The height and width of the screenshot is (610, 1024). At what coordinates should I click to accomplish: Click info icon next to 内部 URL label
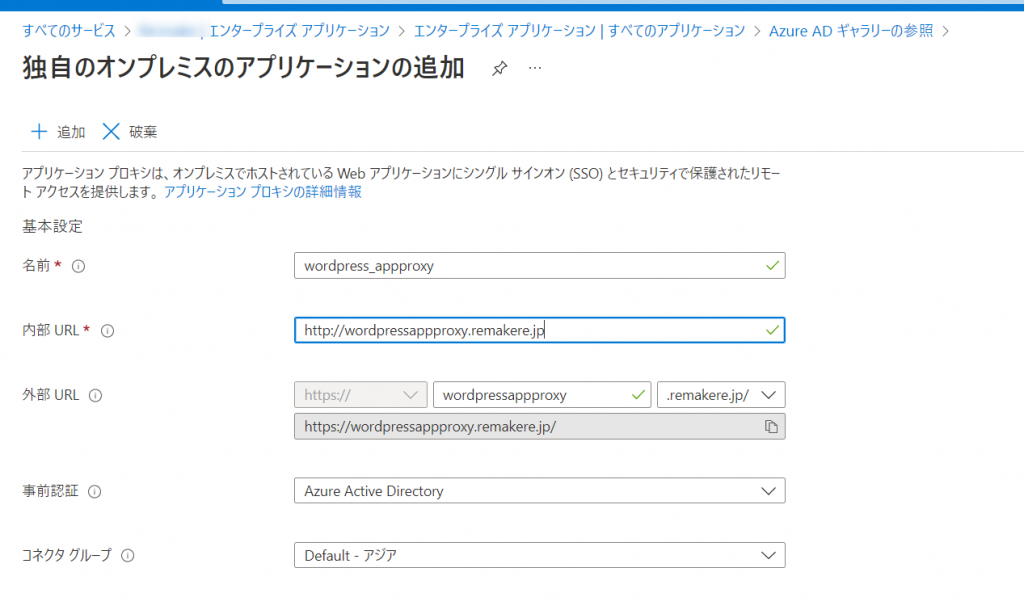point(107,331)
